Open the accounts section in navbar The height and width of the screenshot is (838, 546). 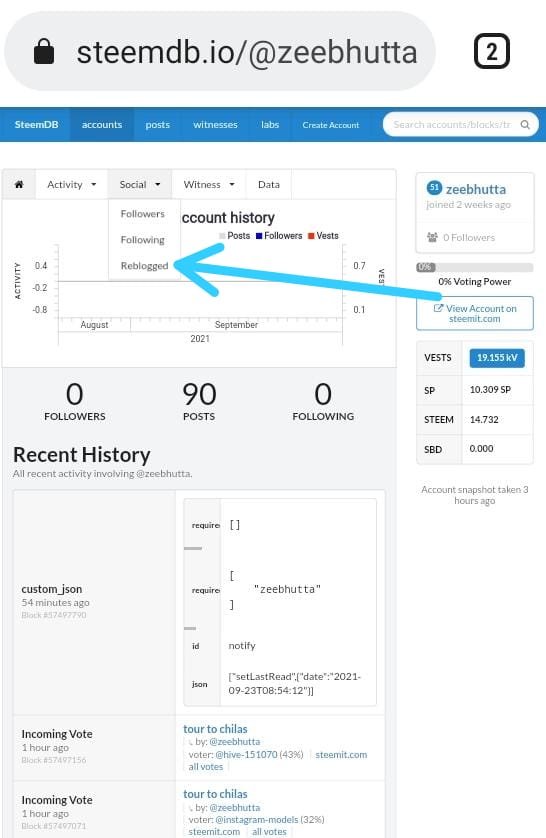[x=102, y=125]
